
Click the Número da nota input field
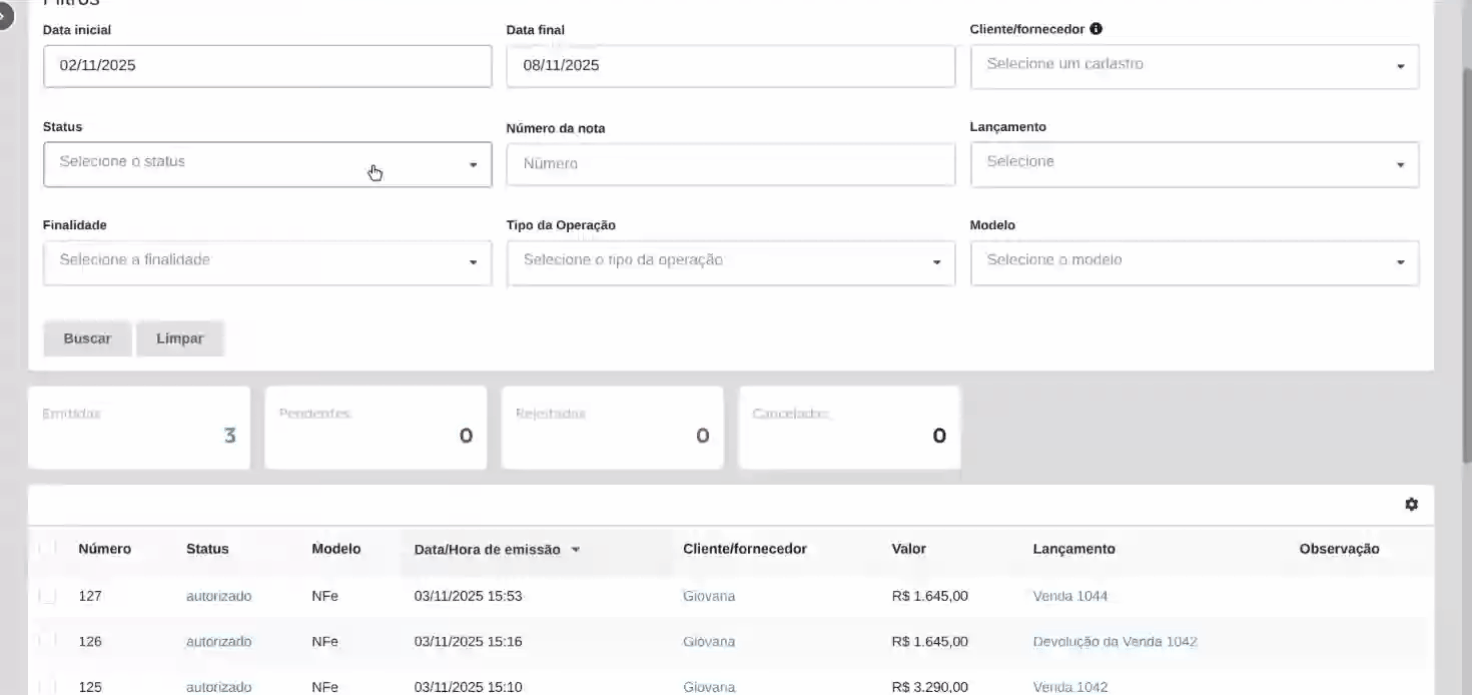coord(730,164)
